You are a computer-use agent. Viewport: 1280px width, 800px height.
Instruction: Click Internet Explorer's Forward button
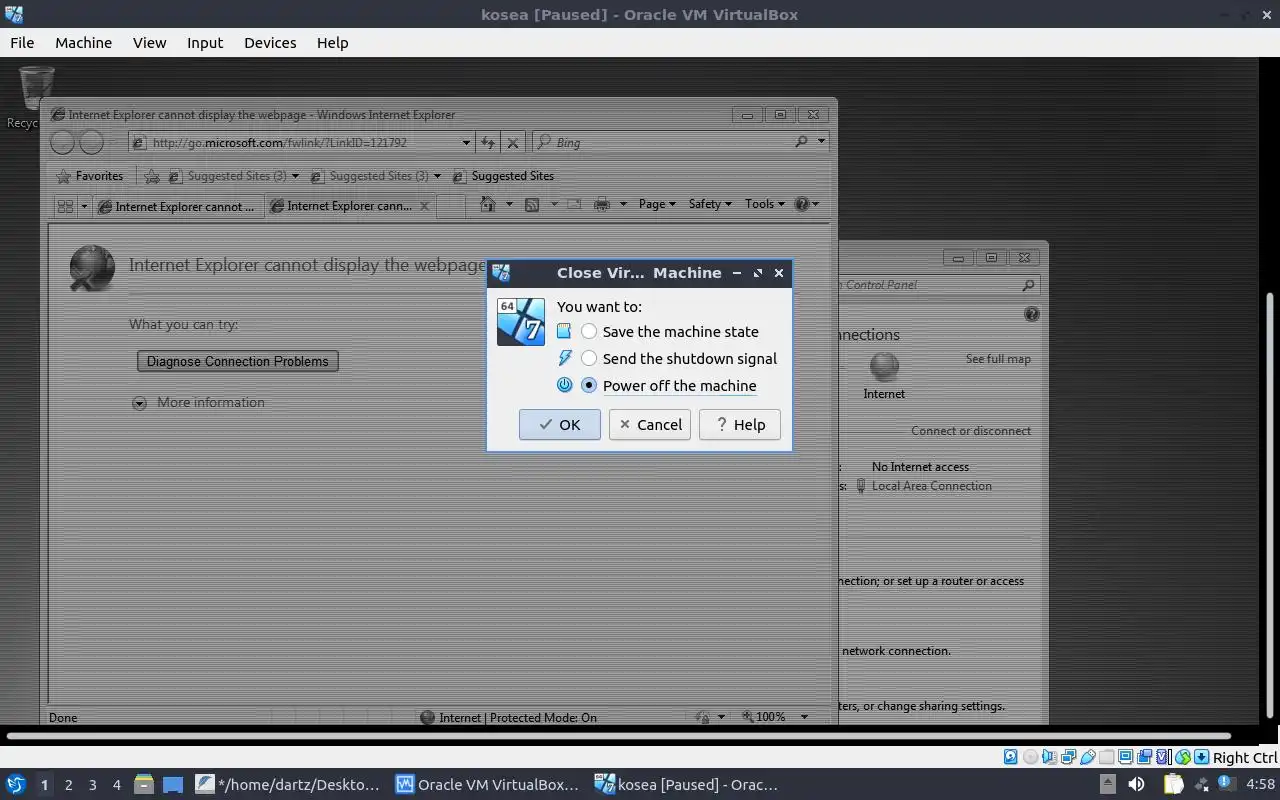coord(91,142)
